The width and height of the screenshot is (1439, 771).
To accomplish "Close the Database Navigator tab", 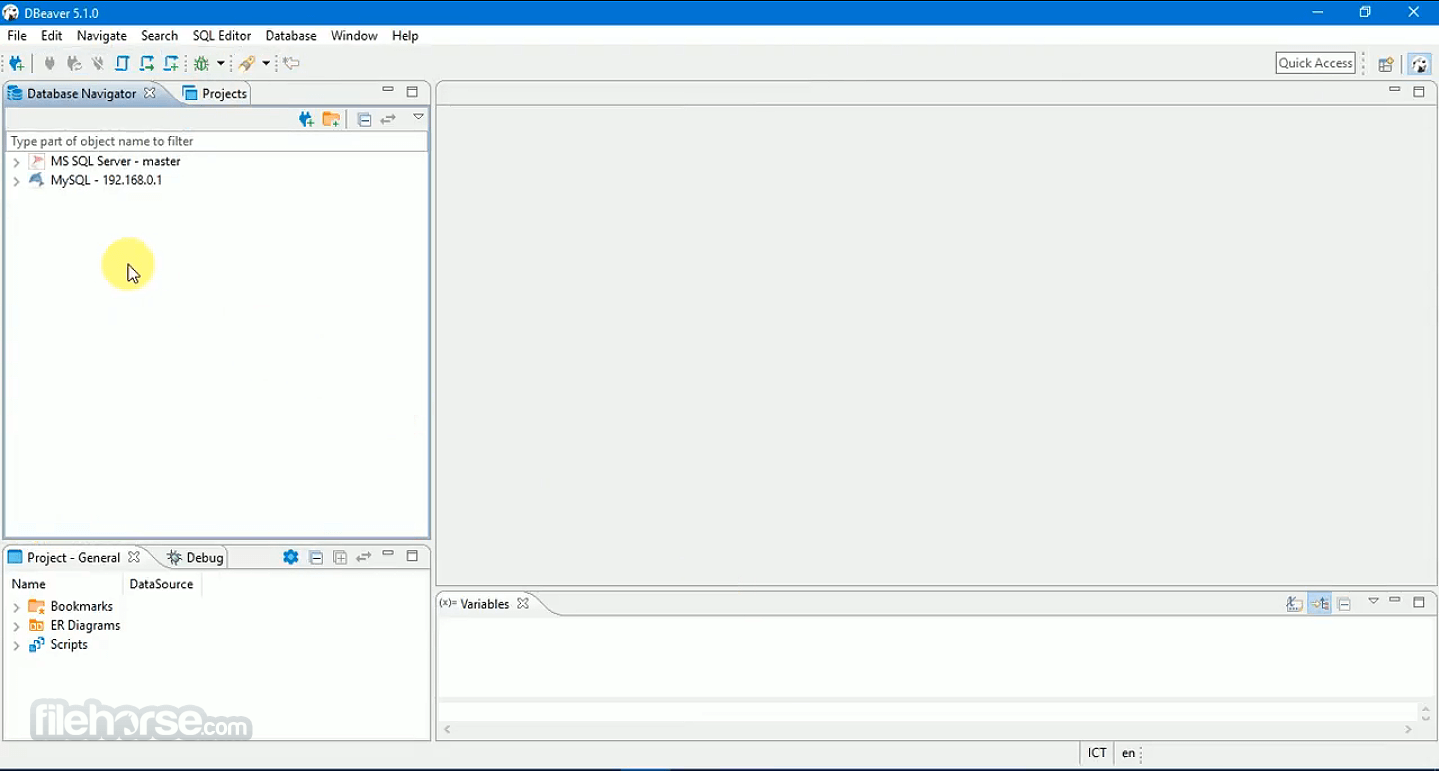I will click(x=150, y=93).
